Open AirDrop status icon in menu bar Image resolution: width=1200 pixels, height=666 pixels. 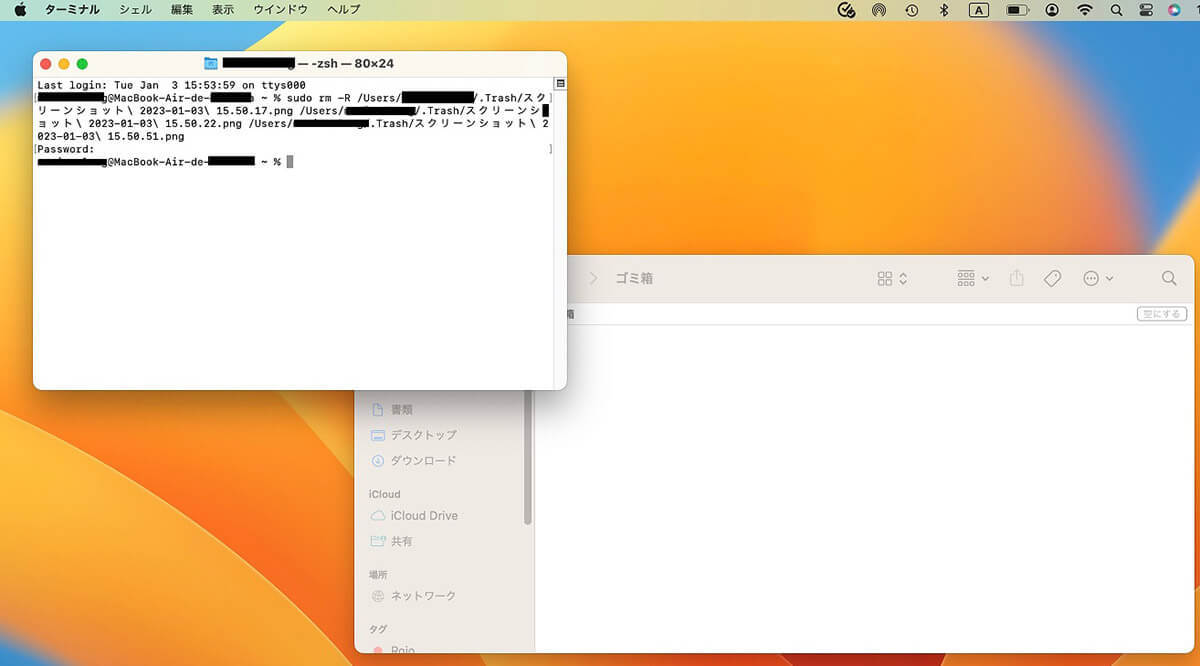click(x=878, y=10)
